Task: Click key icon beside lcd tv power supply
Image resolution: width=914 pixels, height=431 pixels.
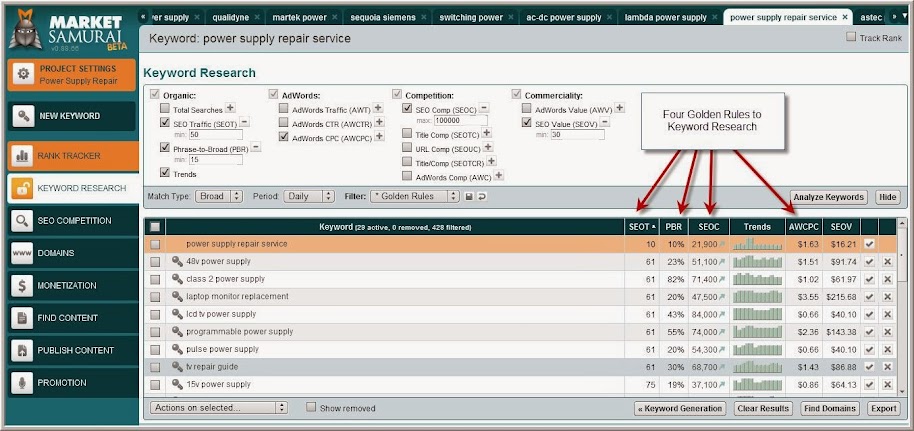Action: 177,314
